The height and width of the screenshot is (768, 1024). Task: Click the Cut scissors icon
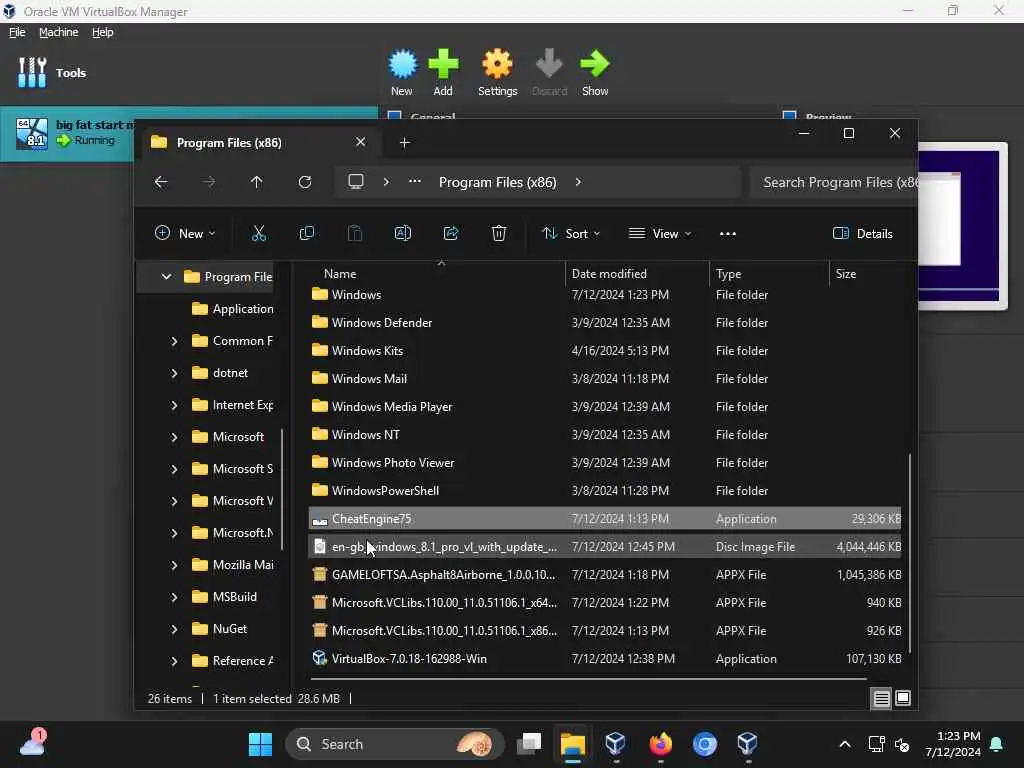point(259,233)
